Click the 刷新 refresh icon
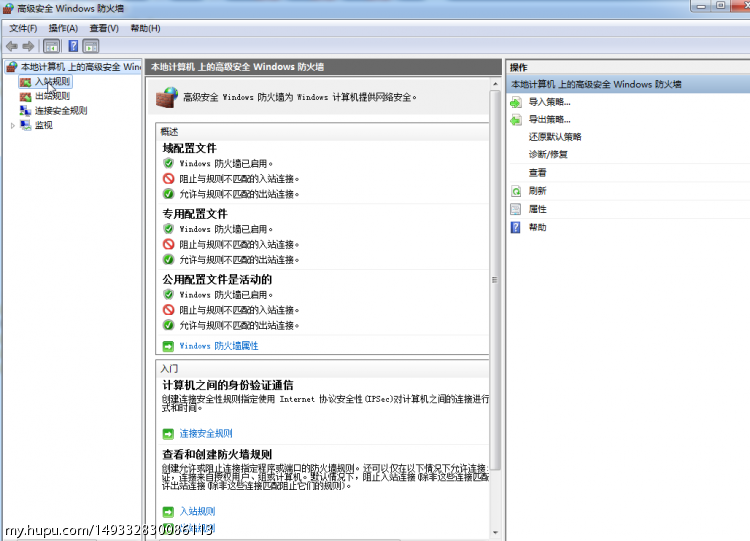Screen dimensions: 750x541 click(x=516, y=191)
